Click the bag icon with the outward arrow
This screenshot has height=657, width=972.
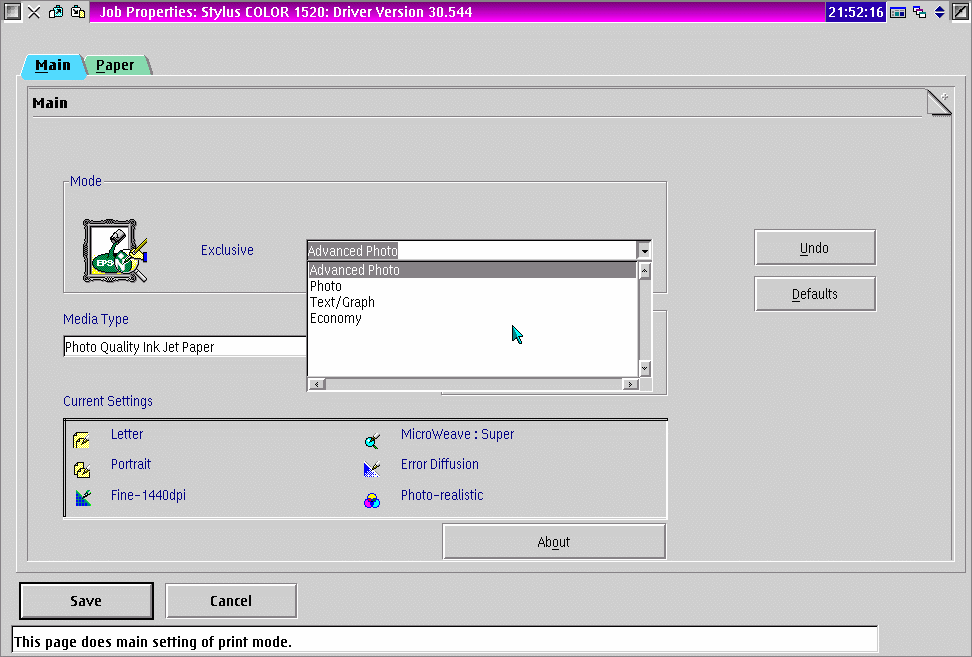pos(56,12)
